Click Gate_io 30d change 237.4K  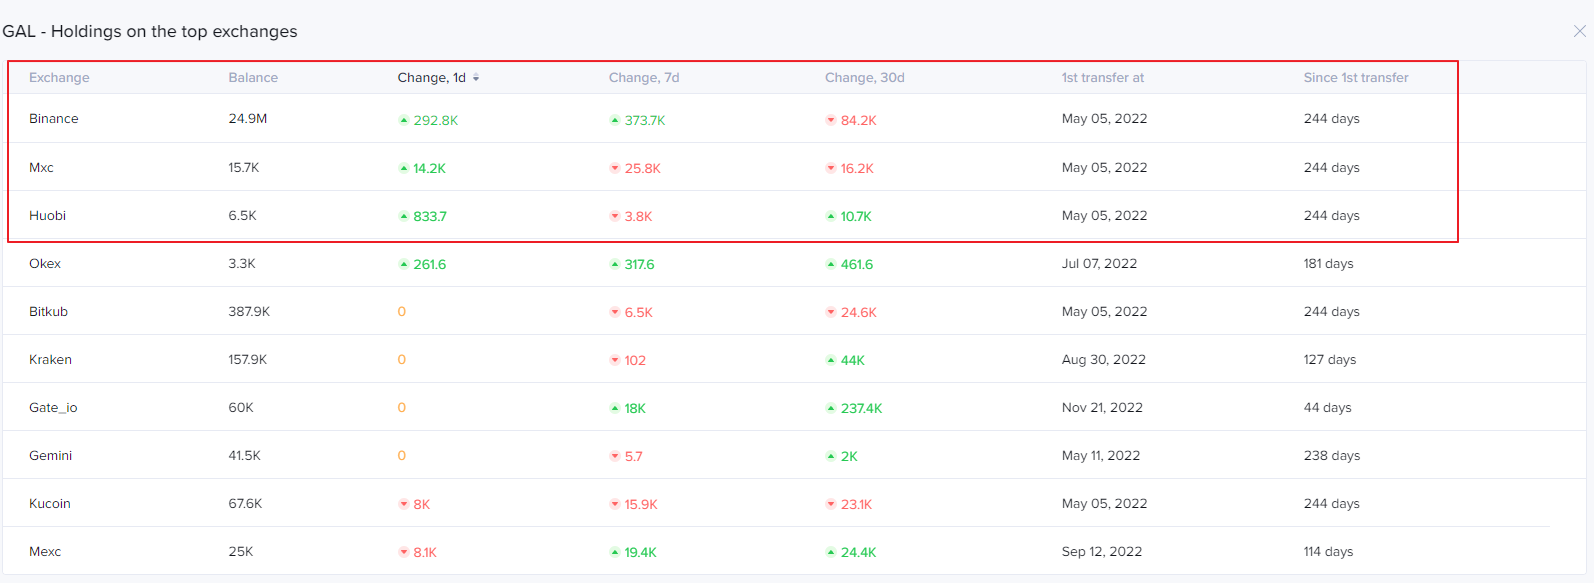click(861, 408)
